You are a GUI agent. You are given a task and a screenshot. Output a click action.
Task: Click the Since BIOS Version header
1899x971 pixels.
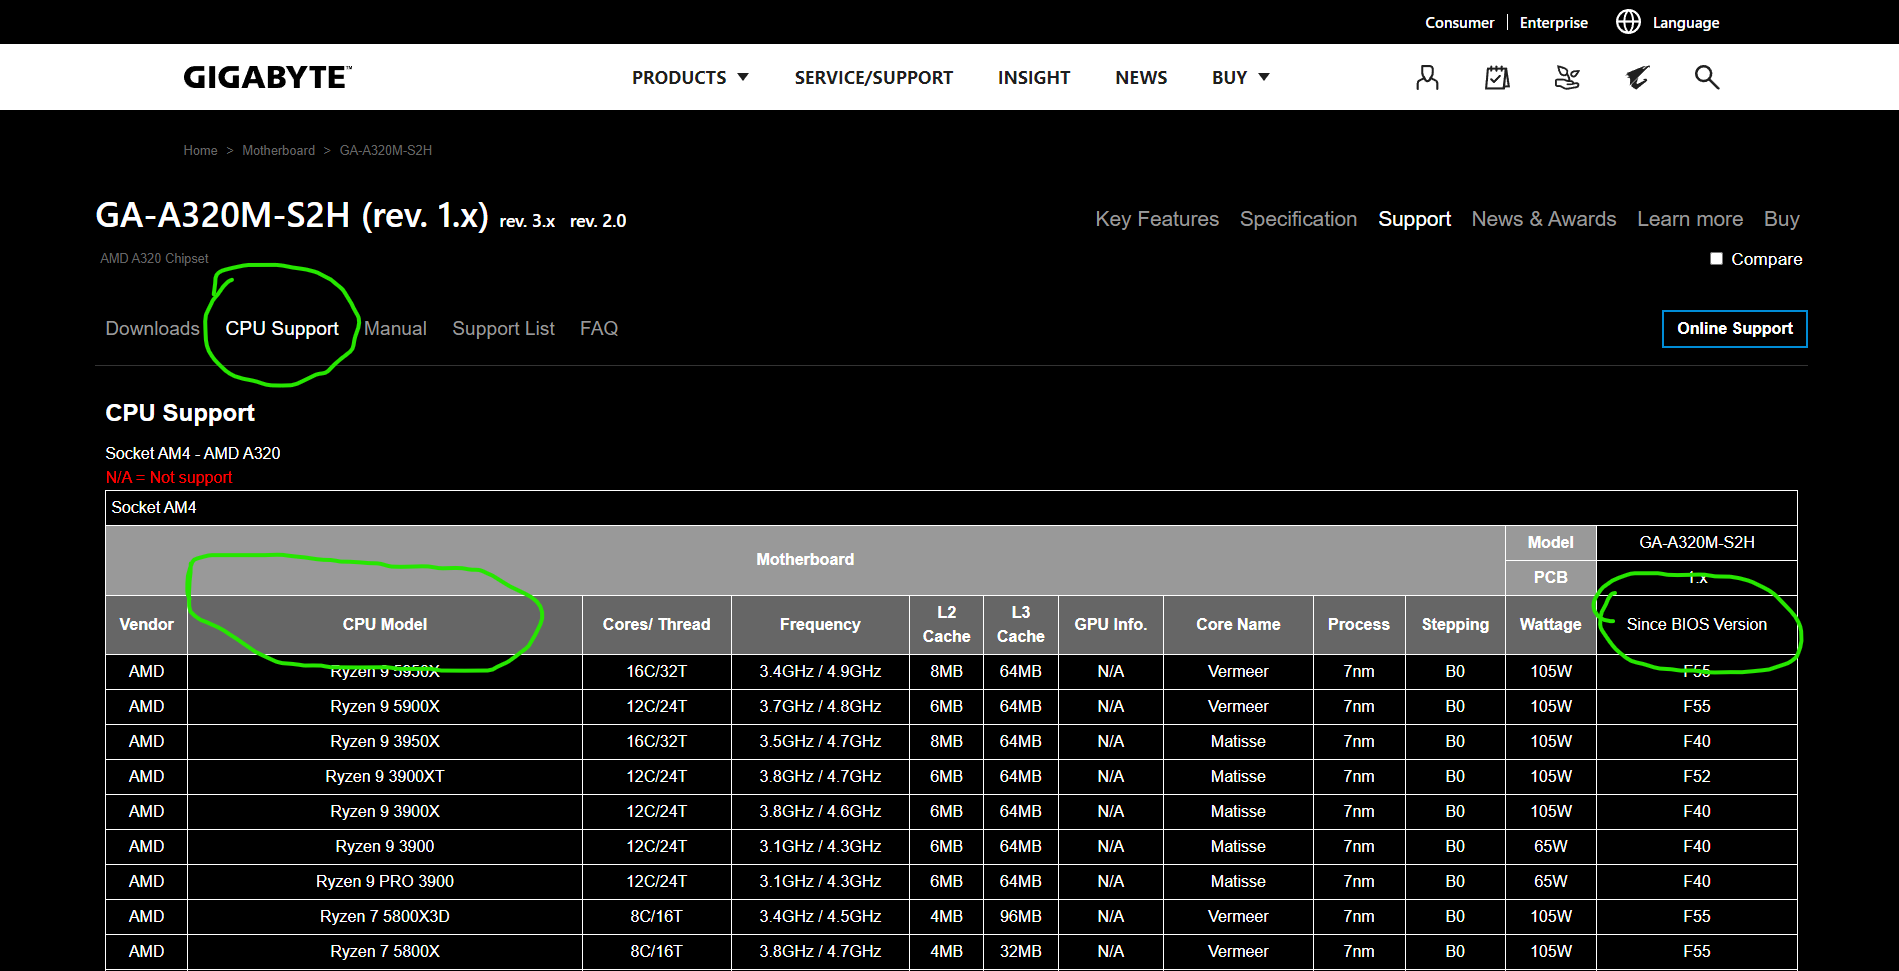1696,625
